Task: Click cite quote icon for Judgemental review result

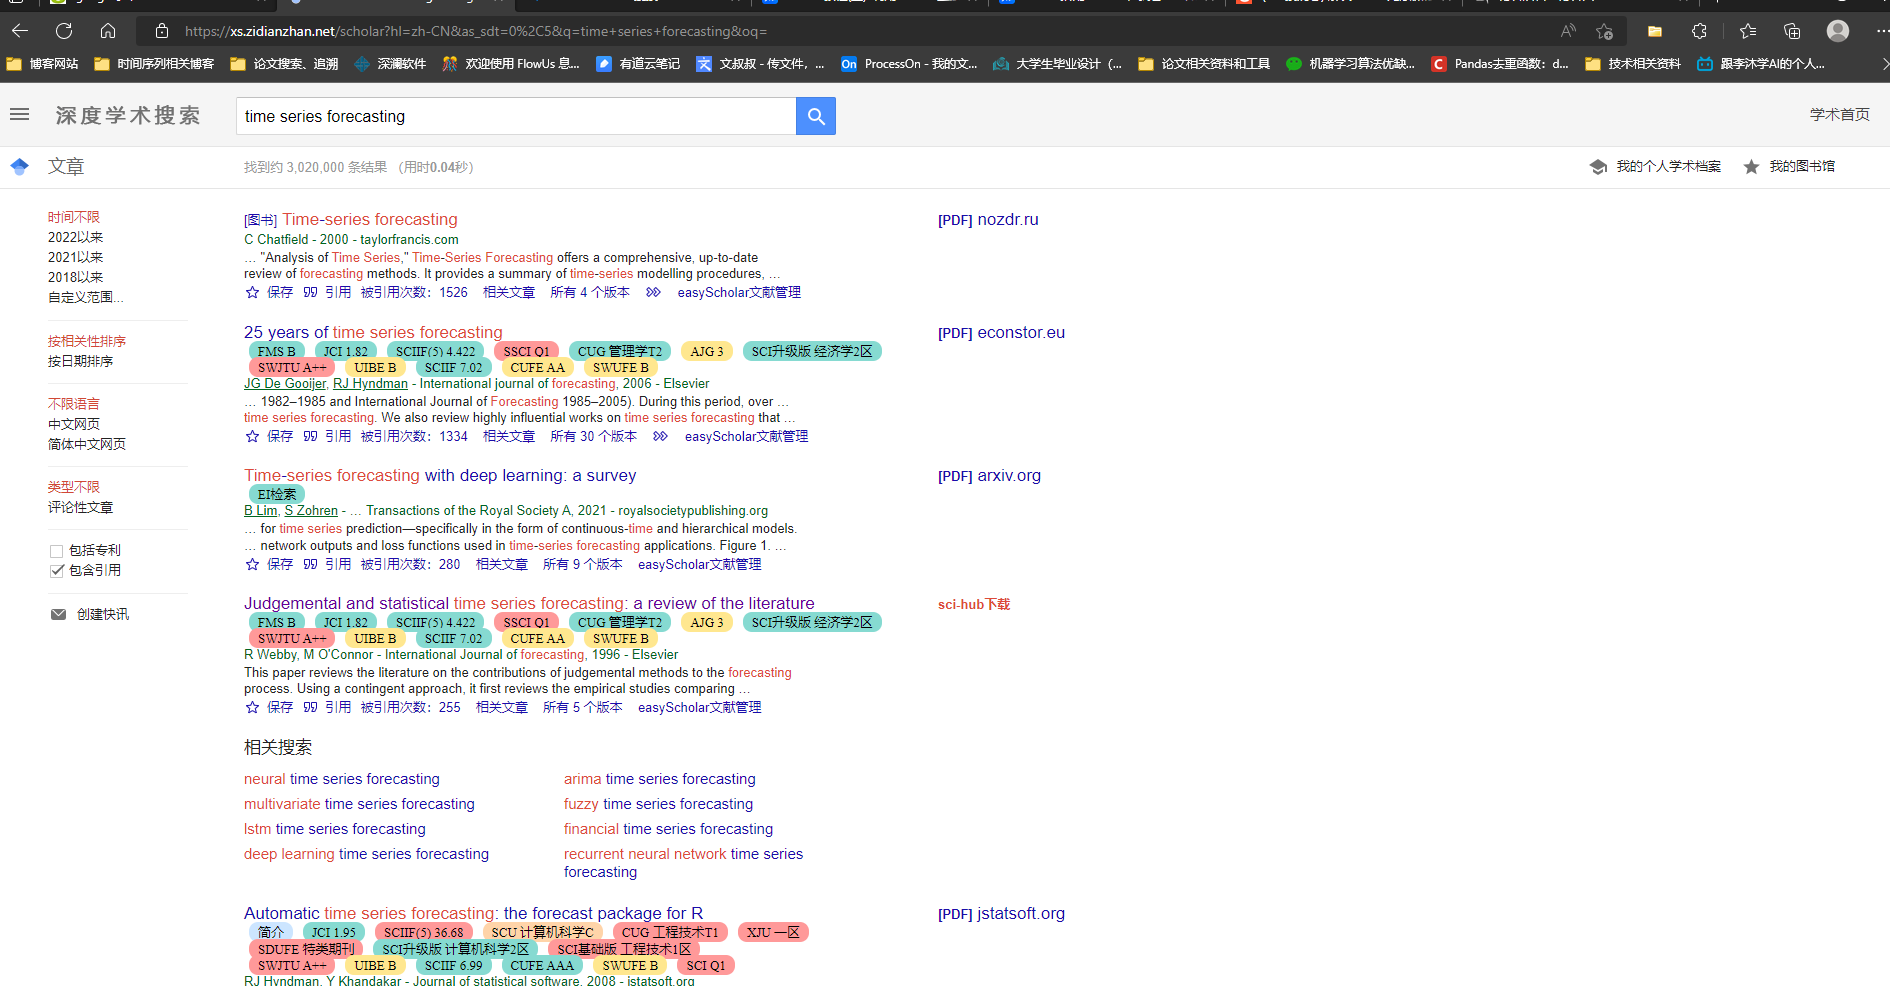Action: pos(310,707)
